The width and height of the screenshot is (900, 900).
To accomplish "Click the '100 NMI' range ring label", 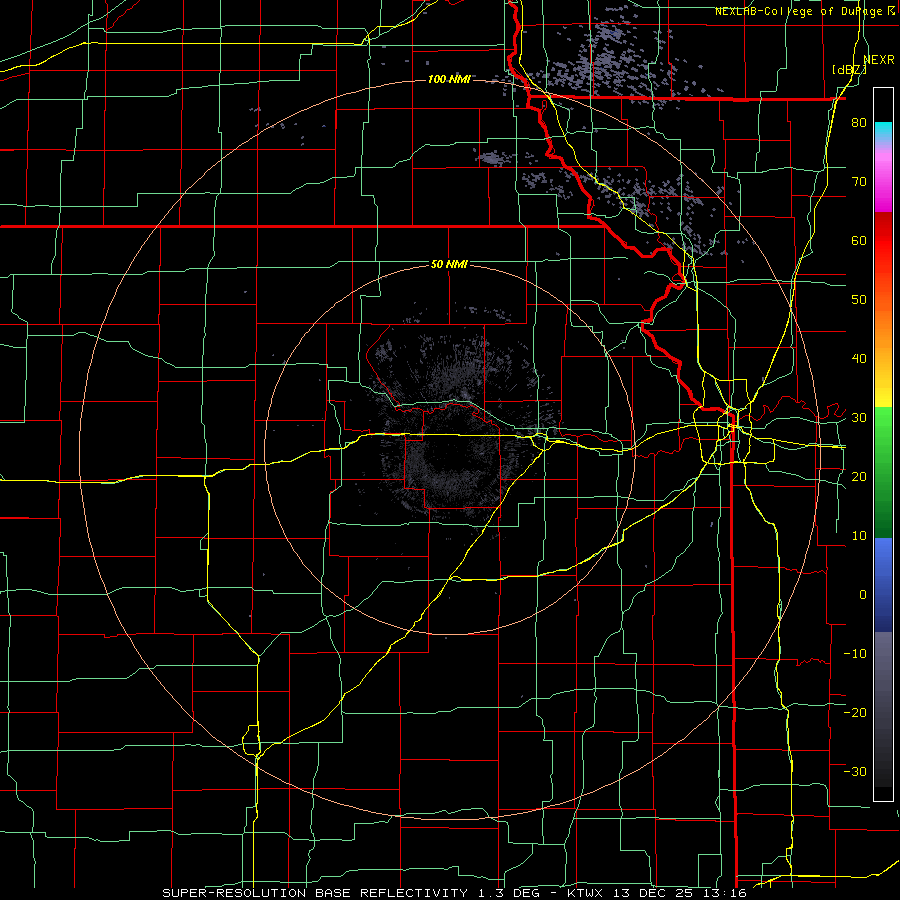I will 449,79.
